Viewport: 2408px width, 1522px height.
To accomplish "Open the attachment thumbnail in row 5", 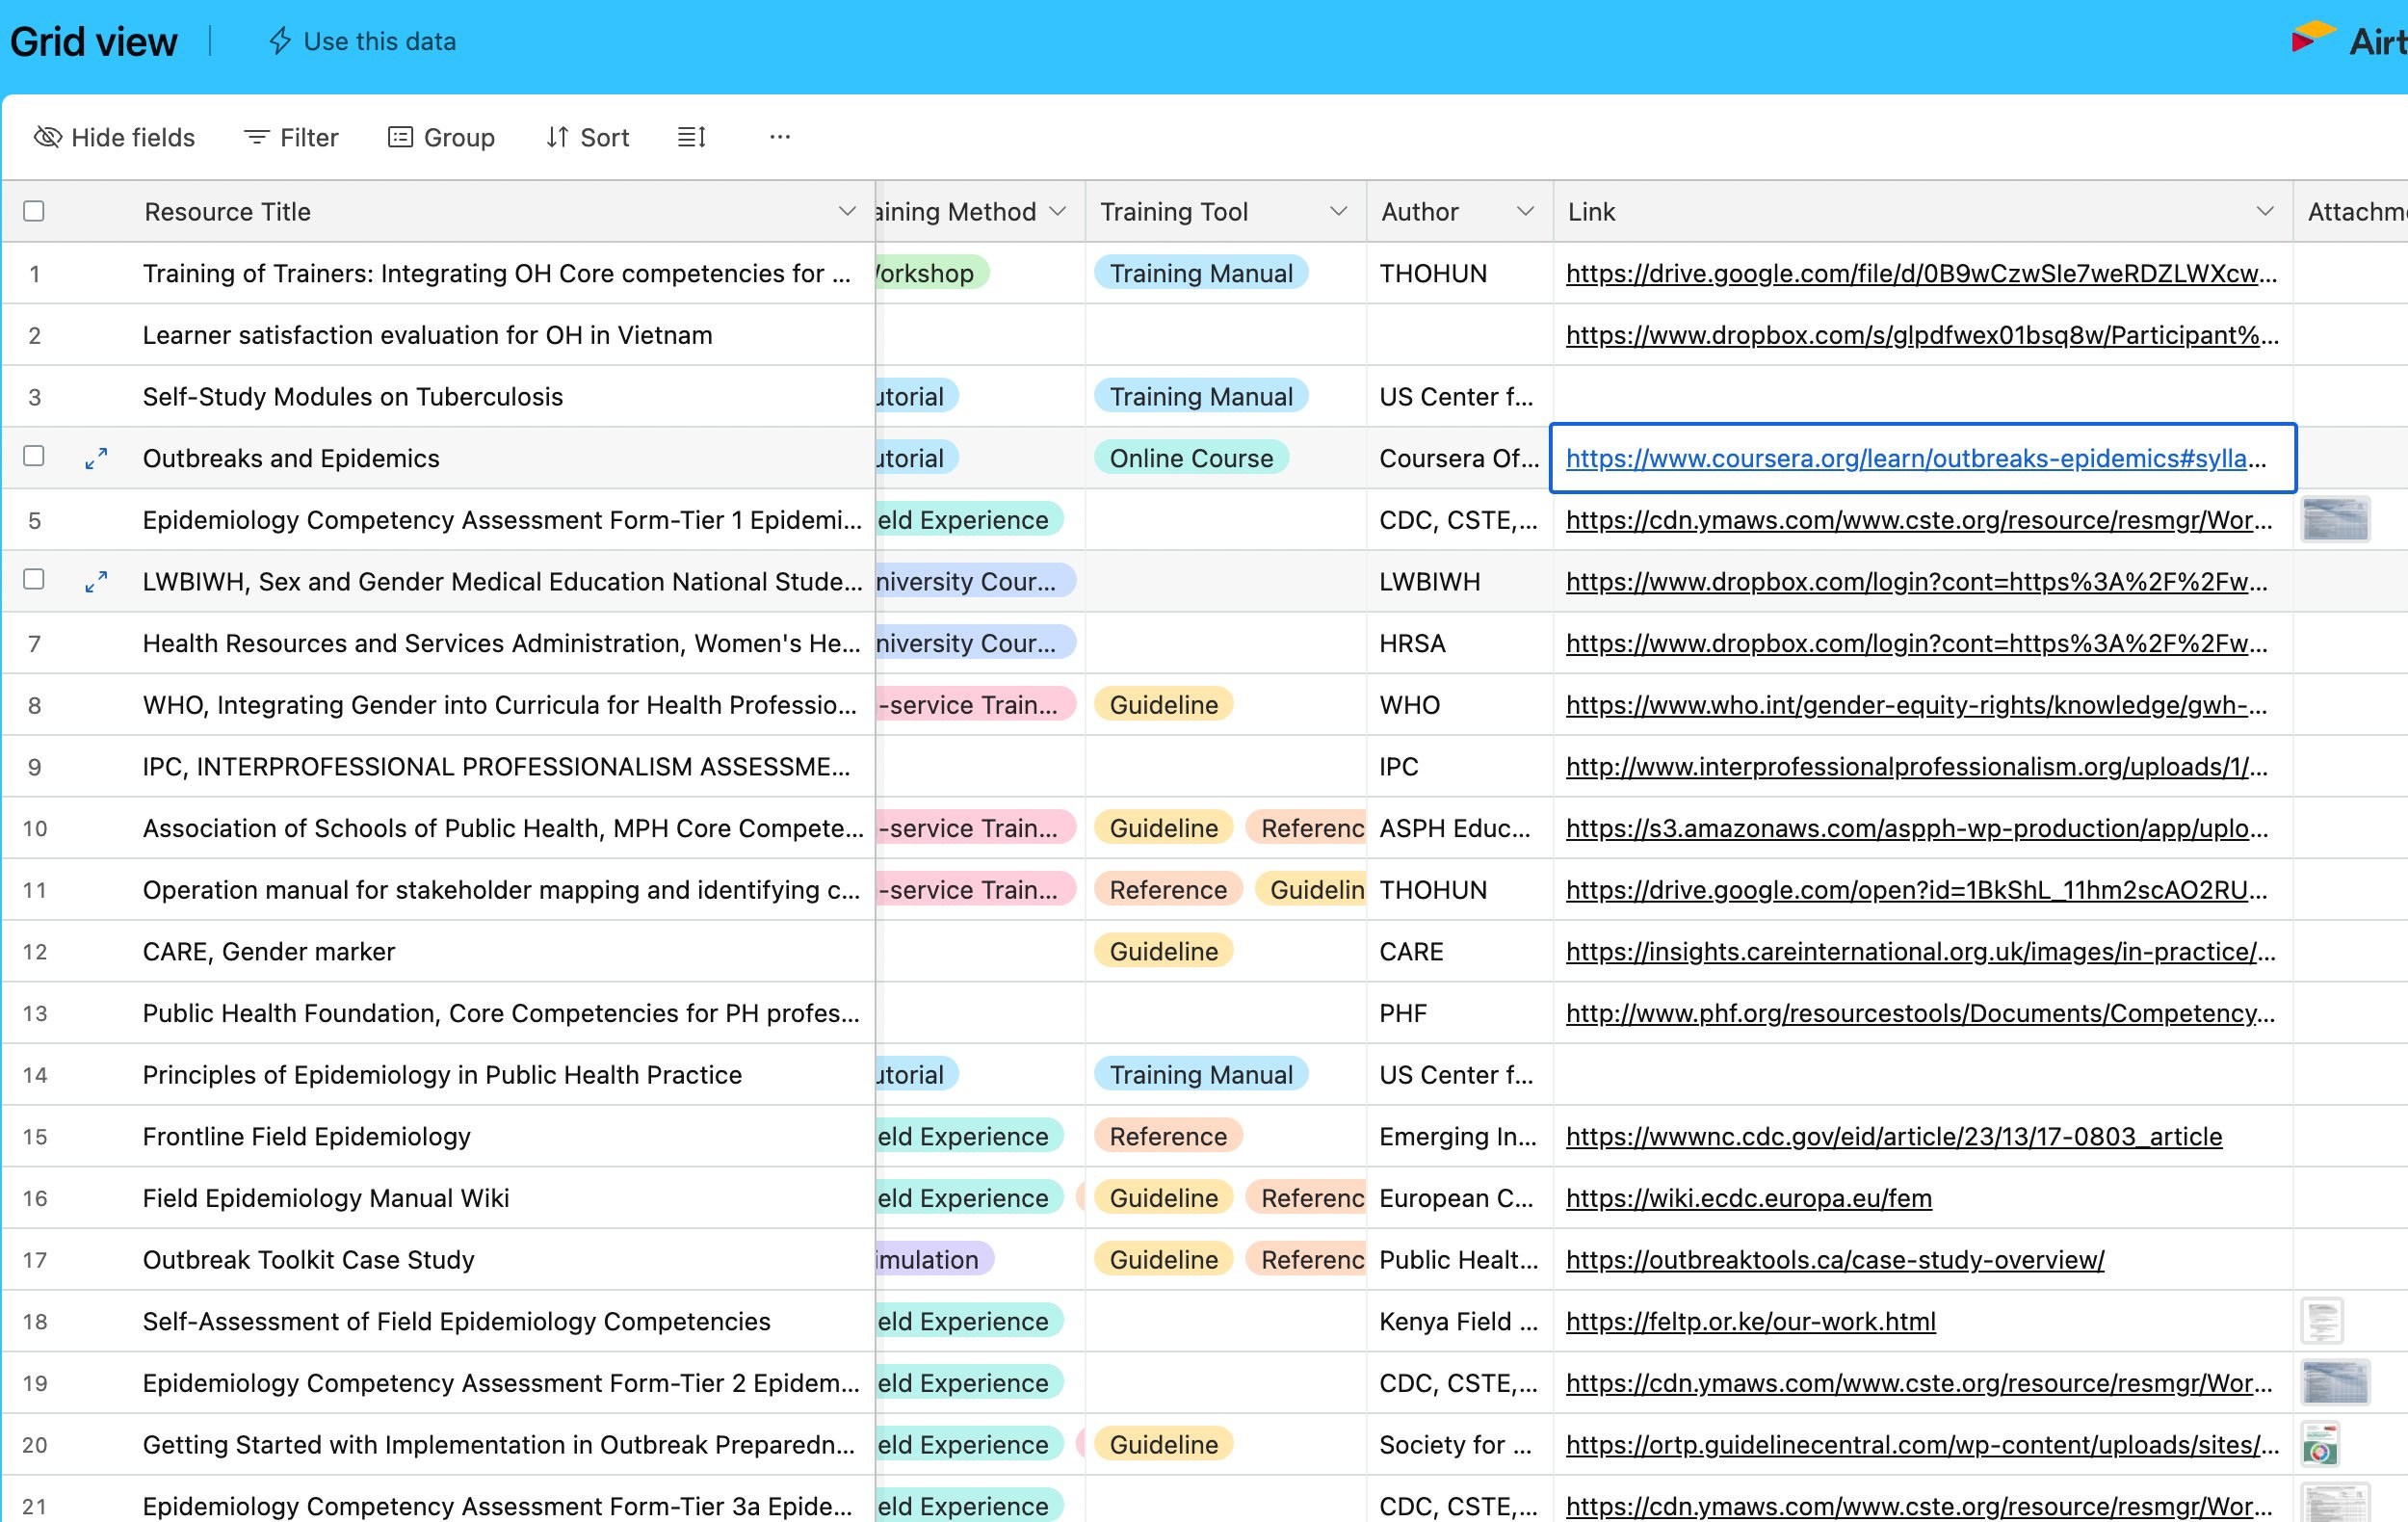I will (x=2335, y=520).
